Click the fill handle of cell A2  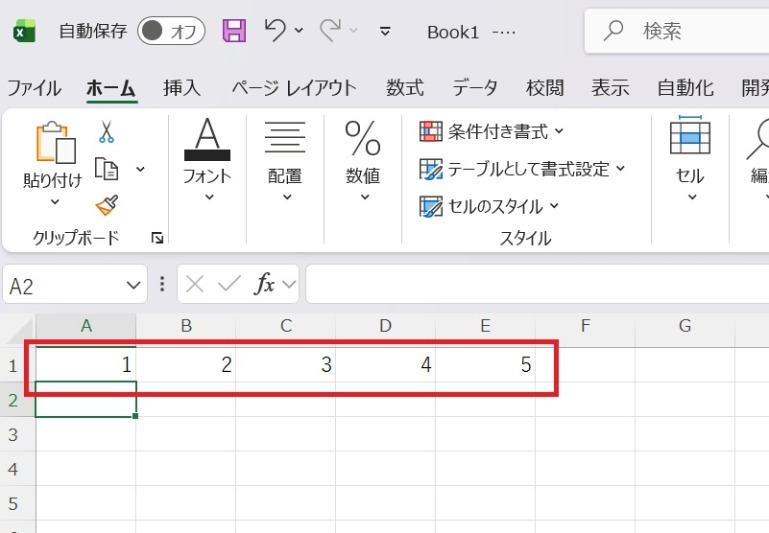click(x=136, y=416)
